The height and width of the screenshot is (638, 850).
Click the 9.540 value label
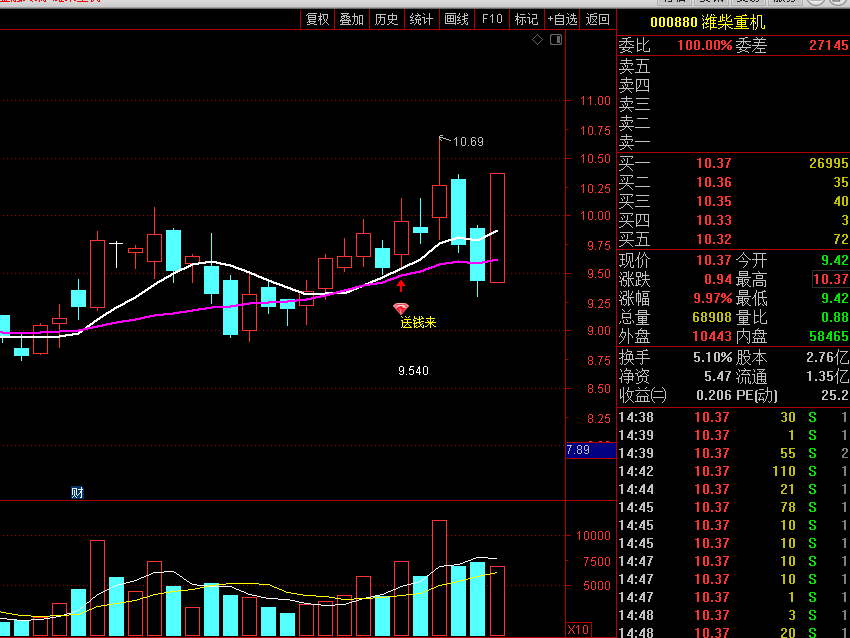(413, 371)
